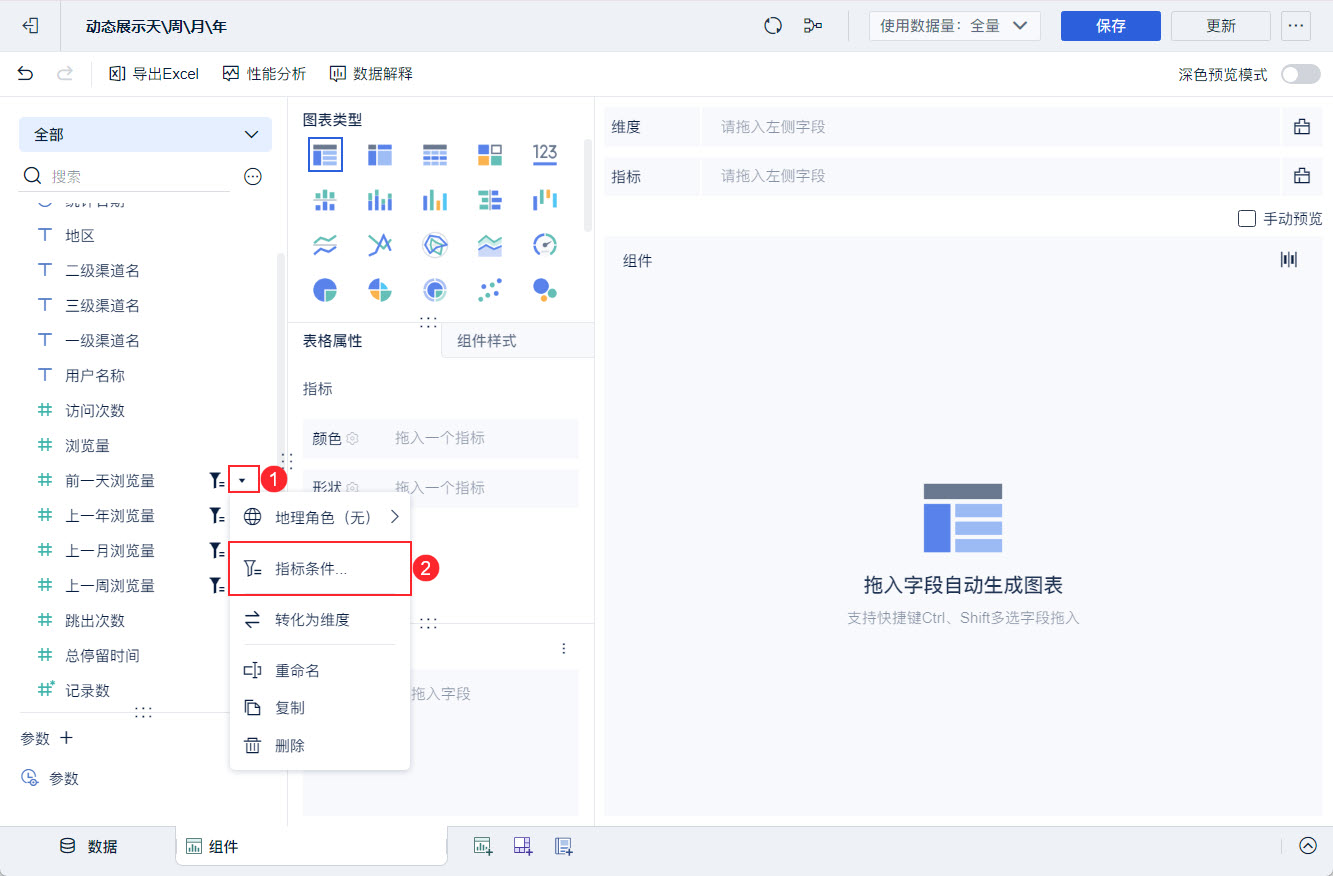Click the 维度 field drop area
This screenshot has width=1333, height=876.
pos(991,127)
